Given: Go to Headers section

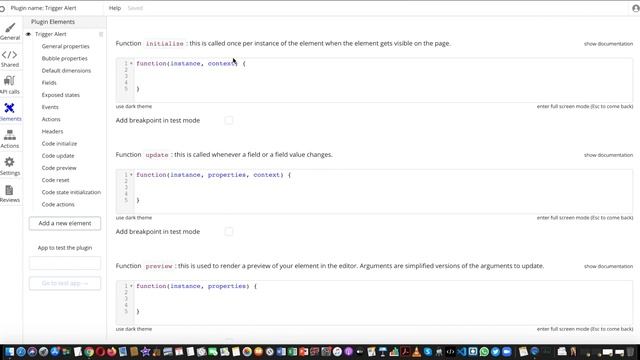Looking at the screenshot, I should (52, 131).
